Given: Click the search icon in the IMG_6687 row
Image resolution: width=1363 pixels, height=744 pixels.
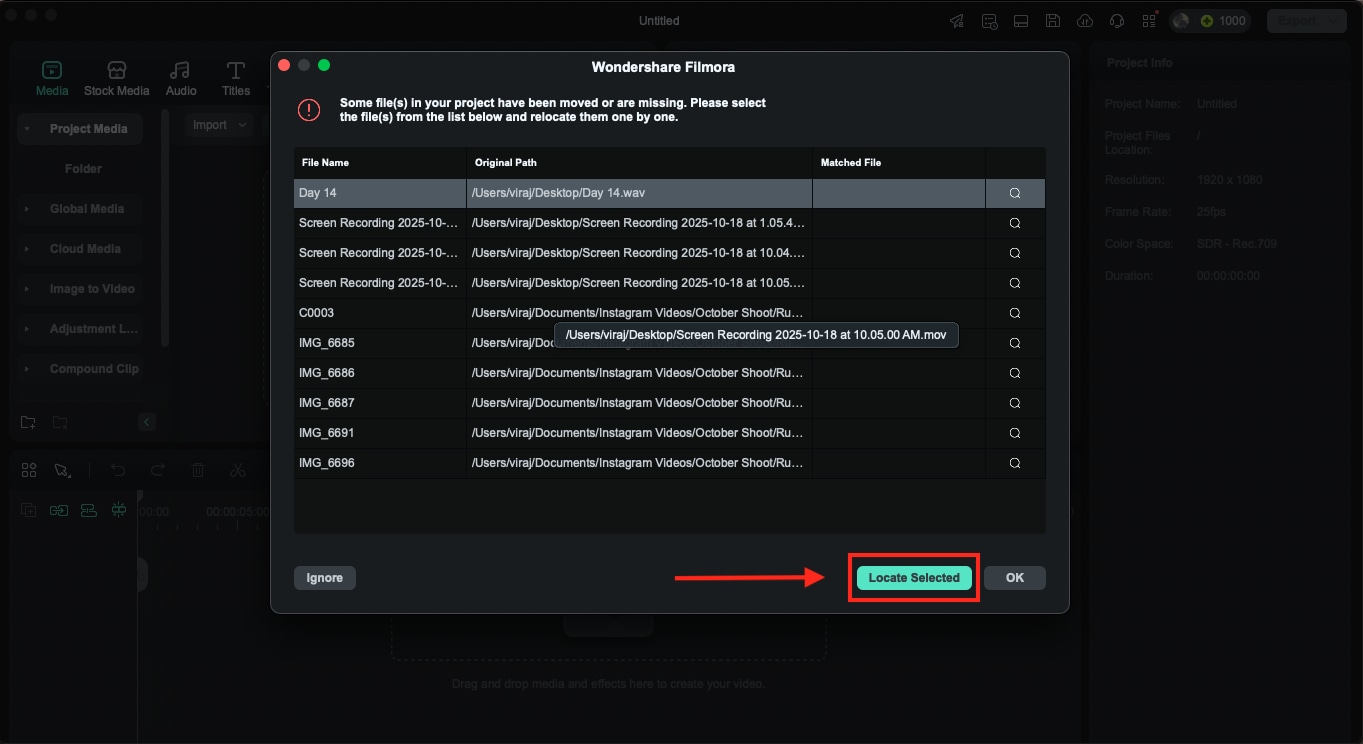Looking at the screenshot, I should [x=1014, y=403].
